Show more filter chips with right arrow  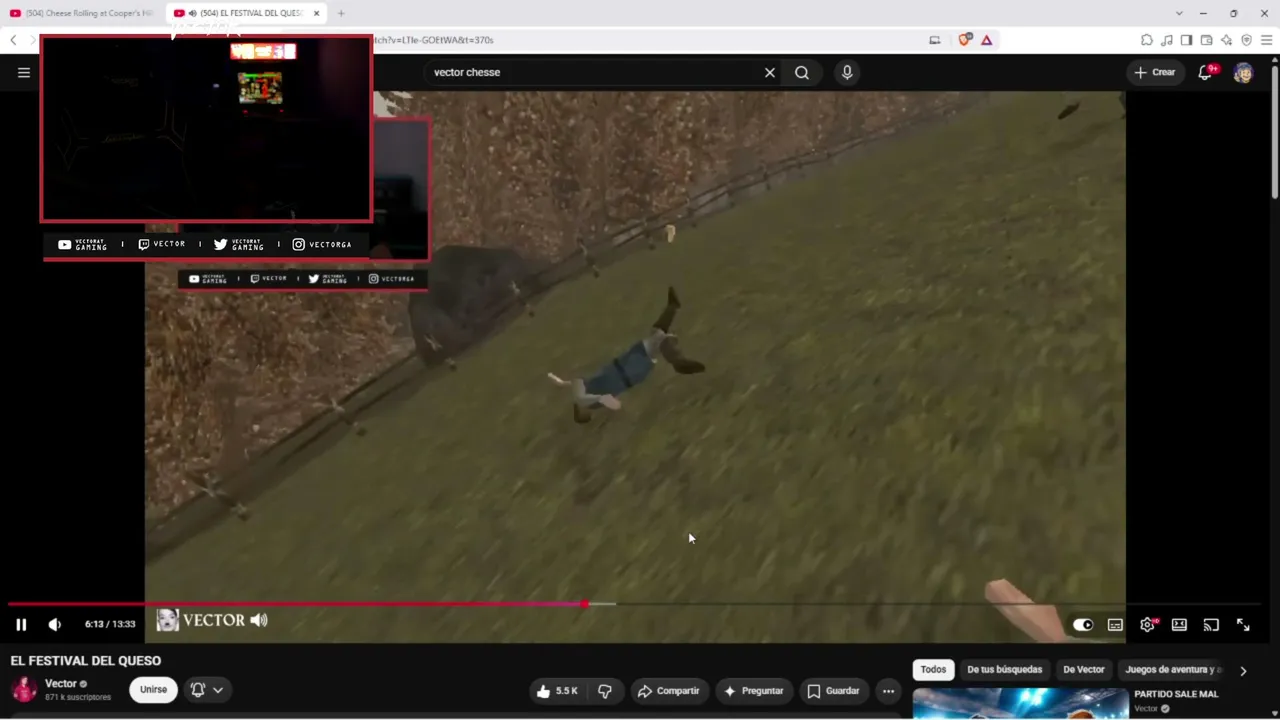1243,671
